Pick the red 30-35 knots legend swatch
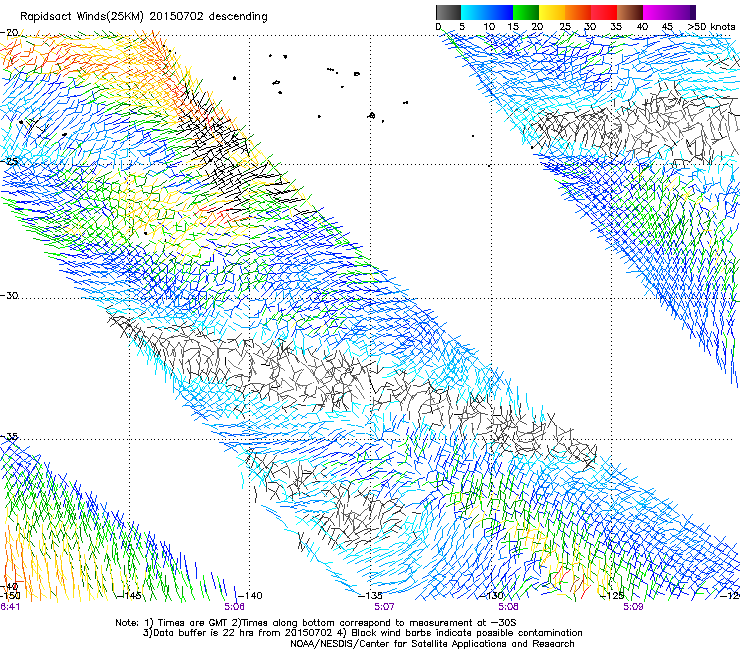This screenshot has height=650, width=740. point(604,12)
